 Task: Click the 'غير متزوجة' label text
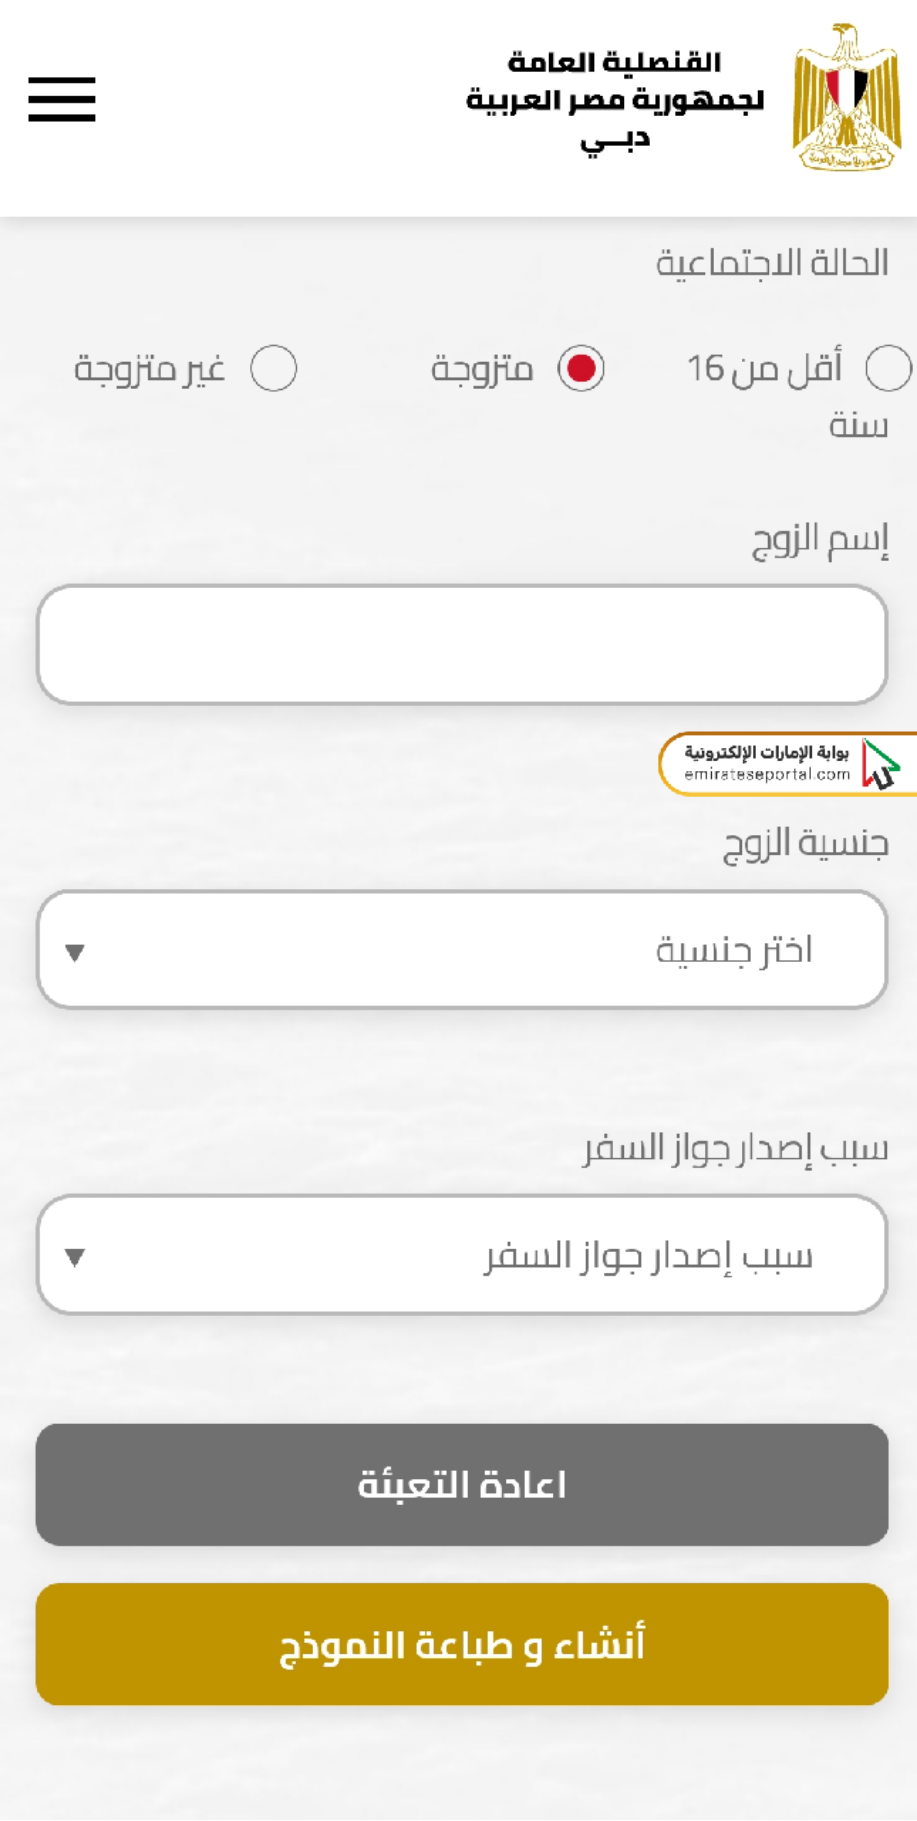coord(149,369)
